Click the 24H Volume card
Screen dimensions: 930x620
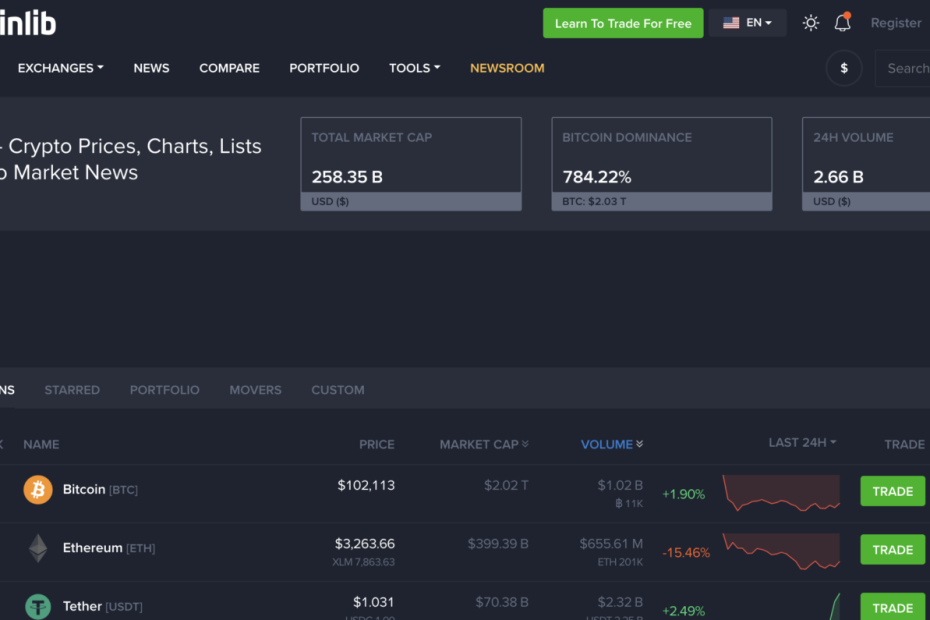(866, 164)
